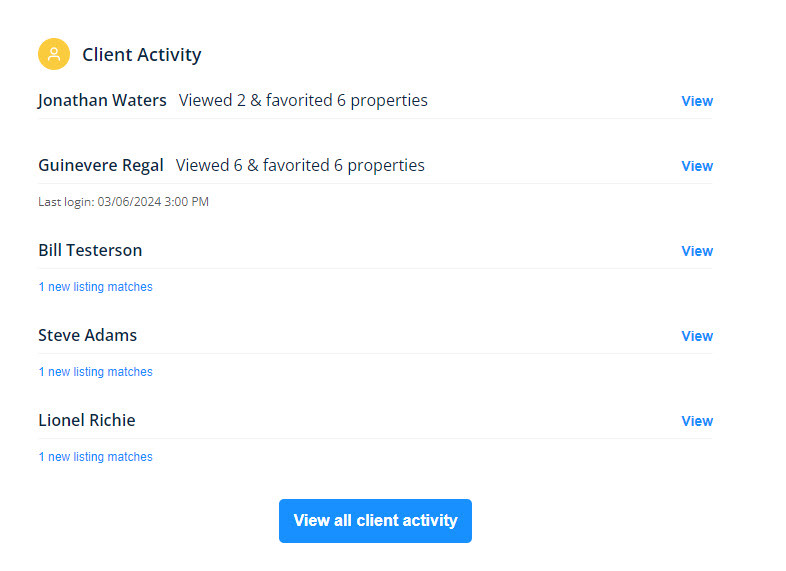The height and width of the screenshot is (571, 786).
Task: Open View link for Bill Testerson
Action: click(x=697, y=251)
